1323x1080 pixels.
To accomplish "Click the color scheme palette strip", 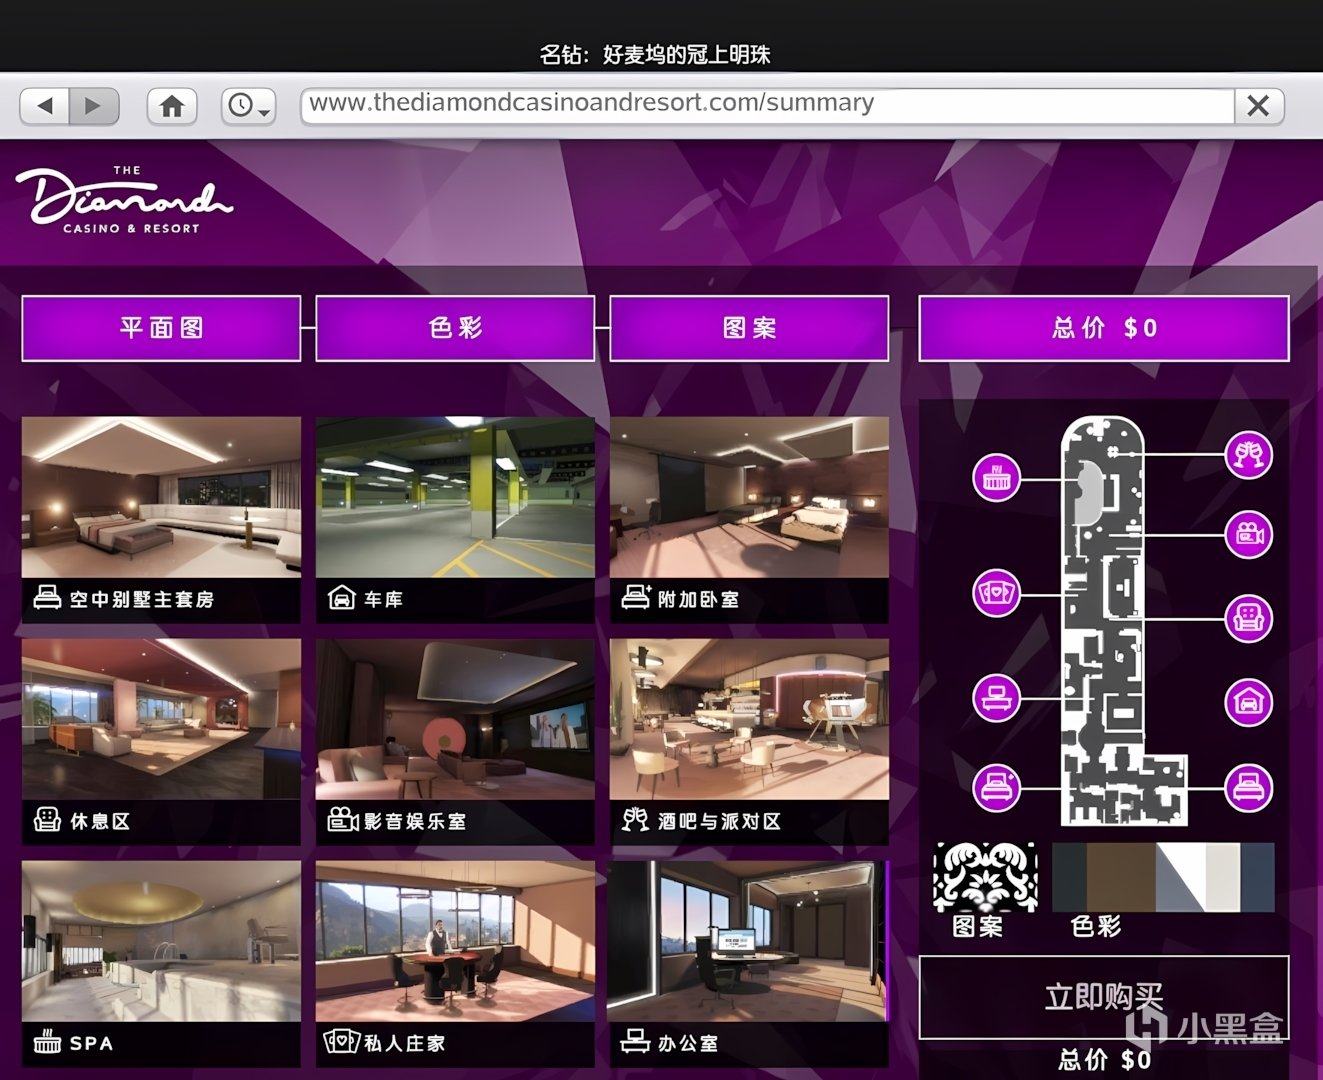I will [1164, 877].
